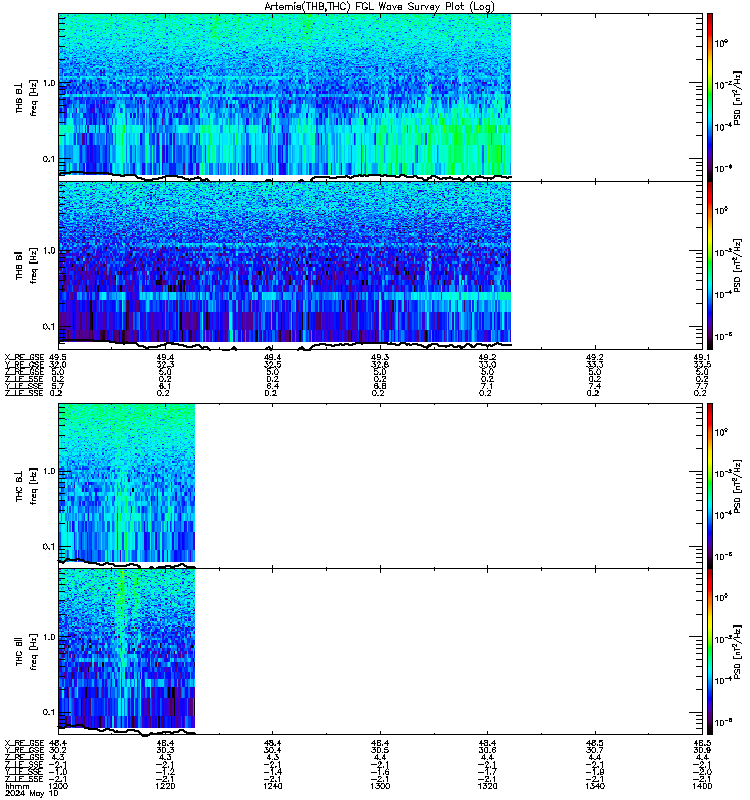Click the 1300 time tick label

click(x=380, y=786)
